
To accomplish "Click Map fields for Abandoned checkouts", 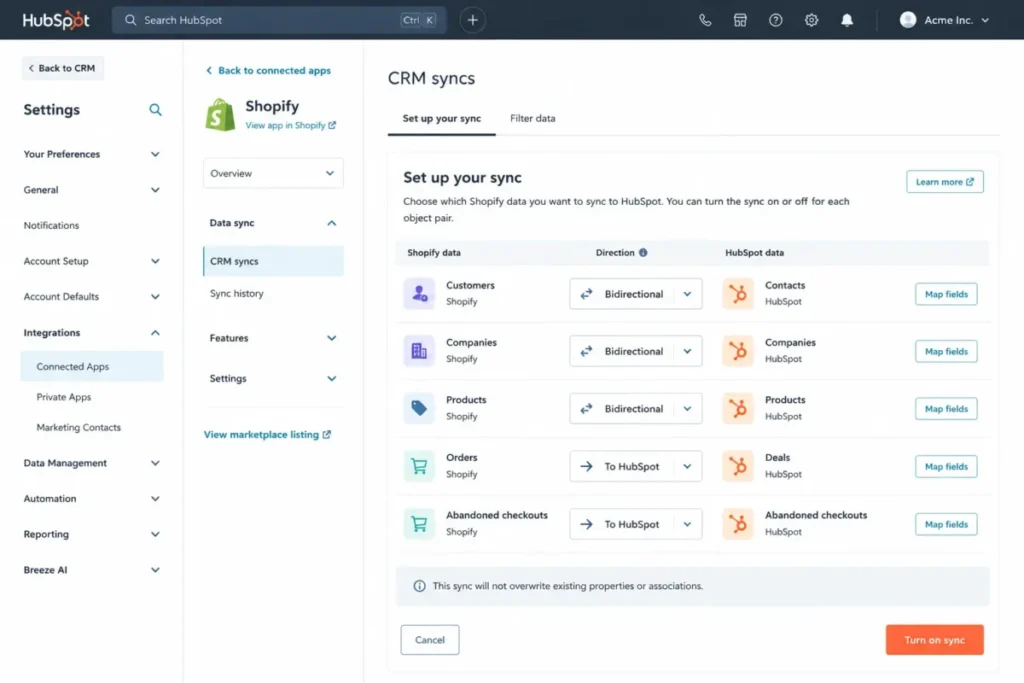I will 946,524.
